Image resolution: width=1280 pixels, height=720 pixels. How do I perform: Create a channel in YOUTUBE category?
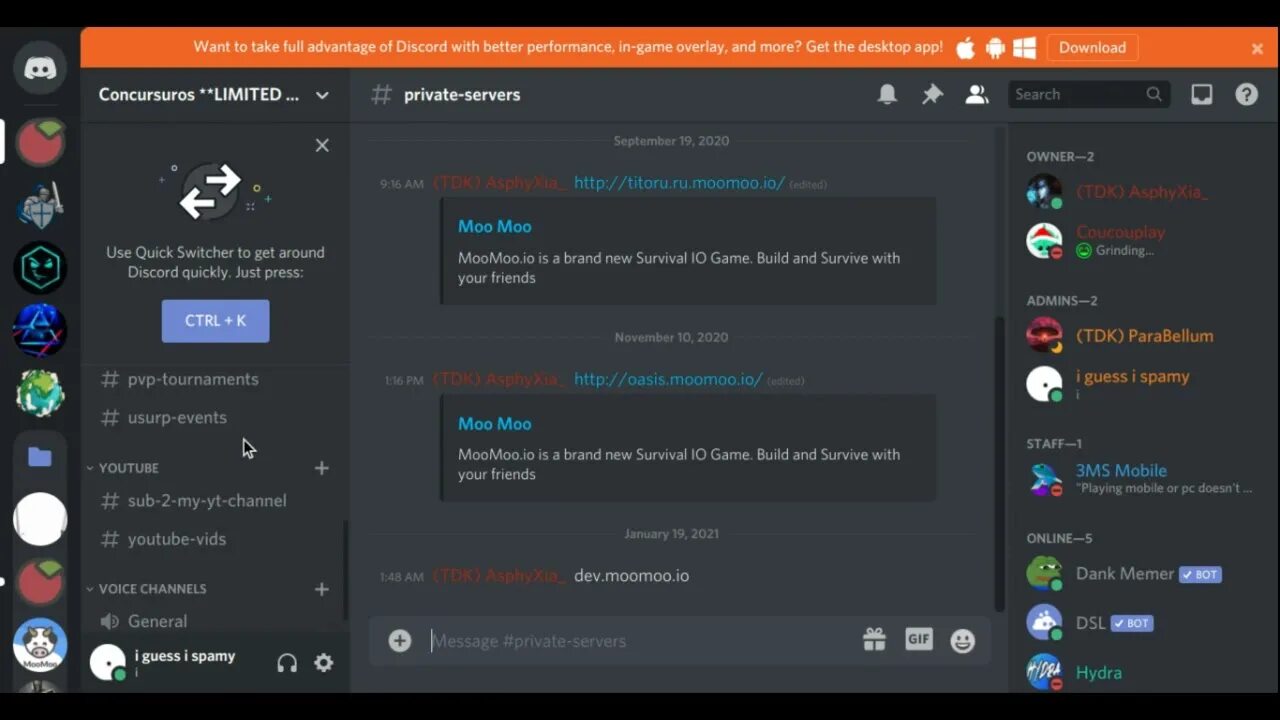[322, 468]
